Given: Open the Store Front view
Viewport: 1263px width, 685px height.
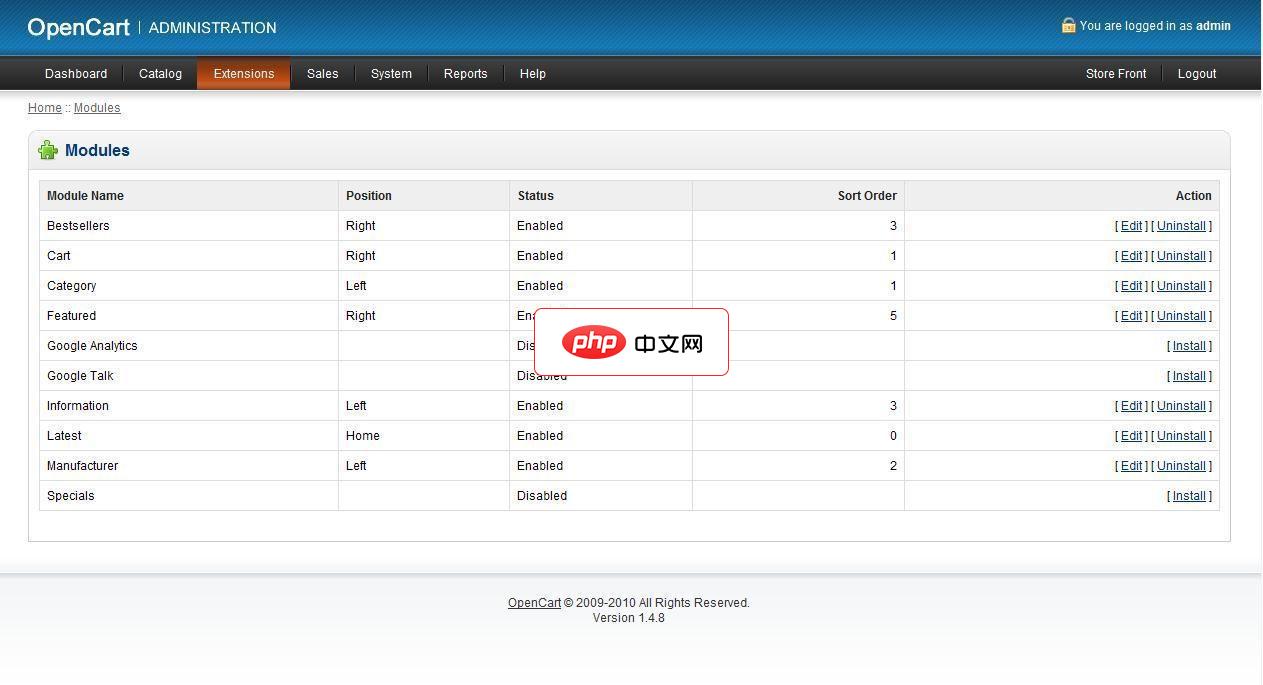Looking at the screenshot, I should [1115, 73].
